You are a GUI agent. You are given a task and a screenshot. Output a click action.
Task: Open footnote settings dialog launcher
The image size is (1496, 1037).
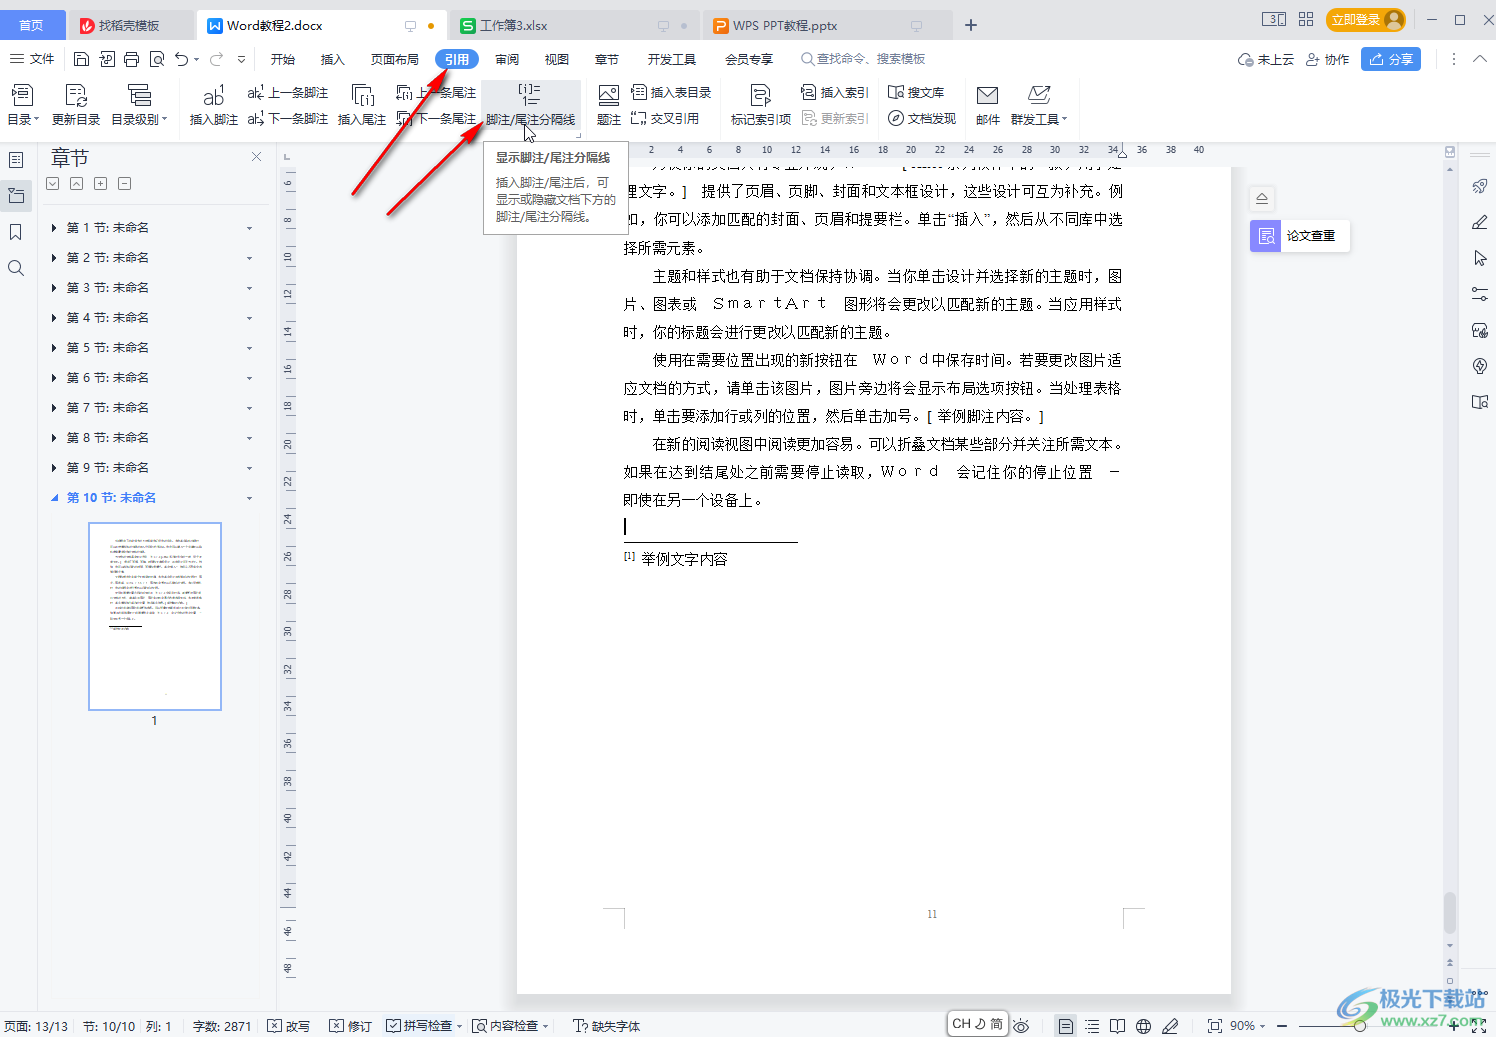pos(578,134)
